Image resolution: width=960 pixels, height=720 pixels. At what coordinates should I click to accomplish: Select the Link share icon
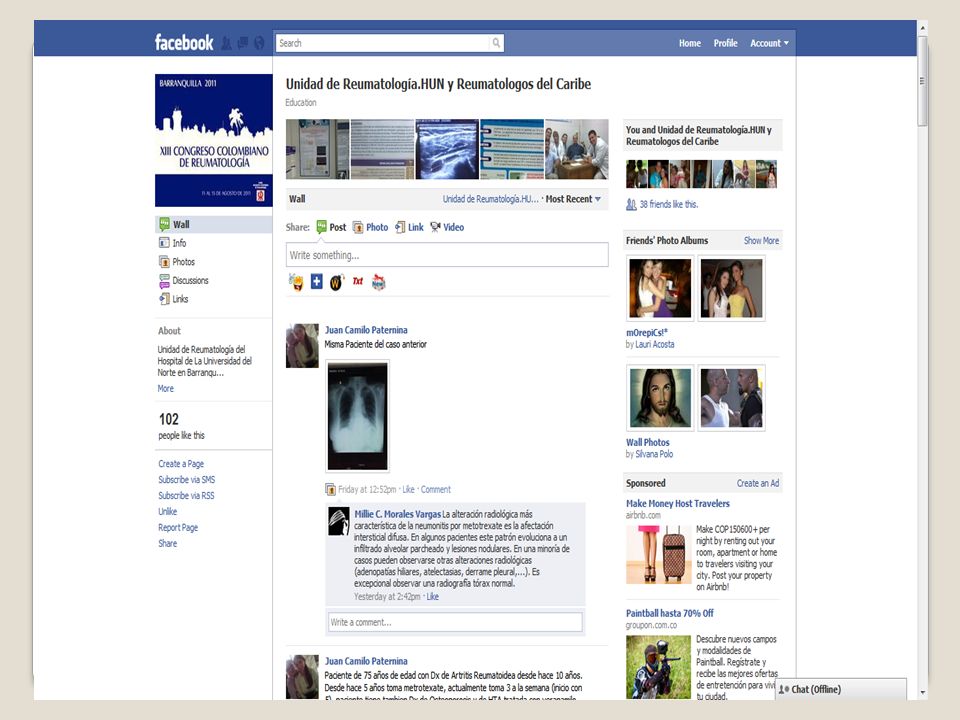coord(400,227)
